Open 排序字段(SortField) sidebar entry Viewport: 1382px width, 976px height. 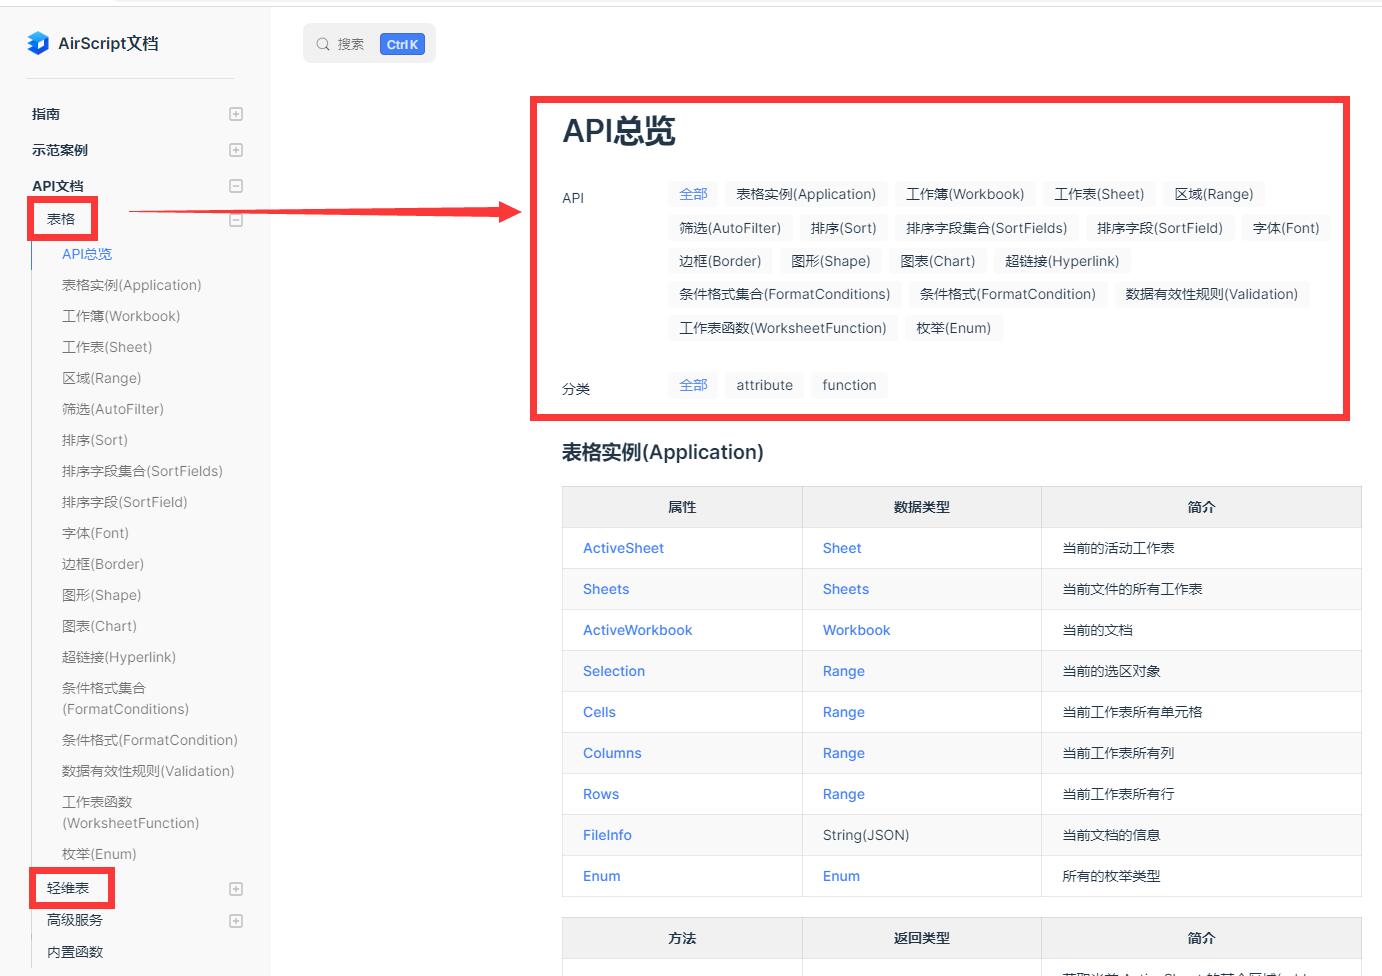(125, 502)
